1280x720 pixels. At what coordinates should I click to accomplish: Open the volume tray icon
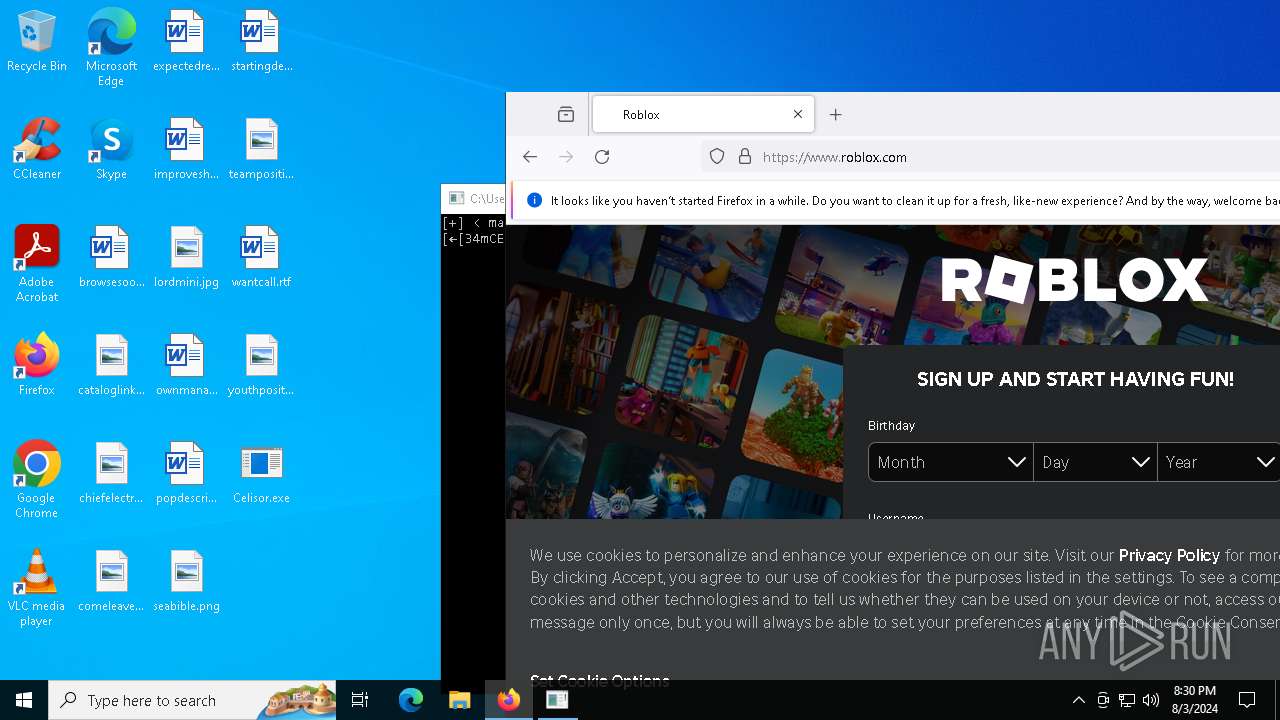(x=1151, y=700)
